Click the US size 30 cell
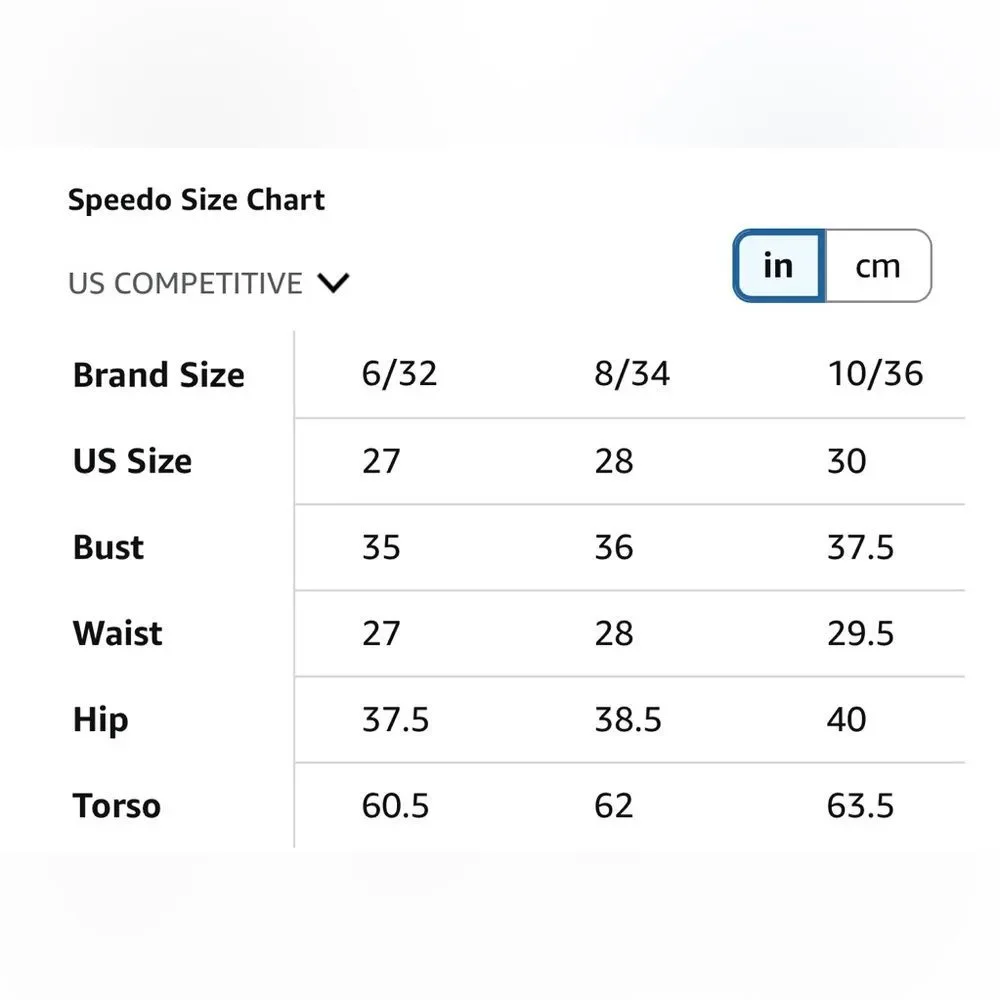This screenshot has height=1000, width=1000. coord(846,461)
